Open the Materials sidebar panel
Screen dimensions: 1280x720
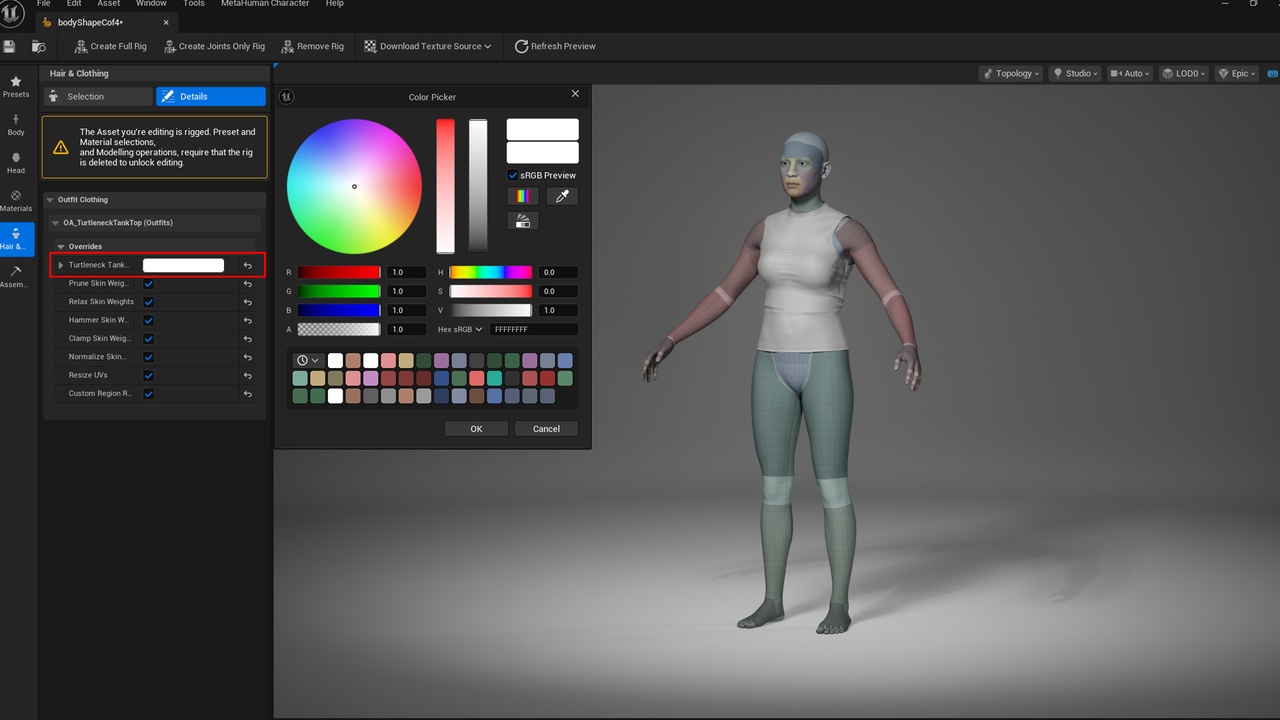tap(16, 201)
